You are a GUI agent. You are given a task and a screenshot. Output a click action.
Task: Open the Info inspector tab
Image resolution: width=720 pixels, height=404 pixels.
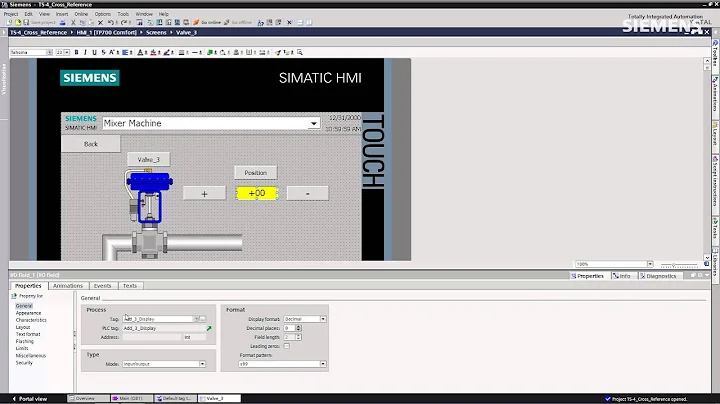pyautogui.click(x=622, y=276)
